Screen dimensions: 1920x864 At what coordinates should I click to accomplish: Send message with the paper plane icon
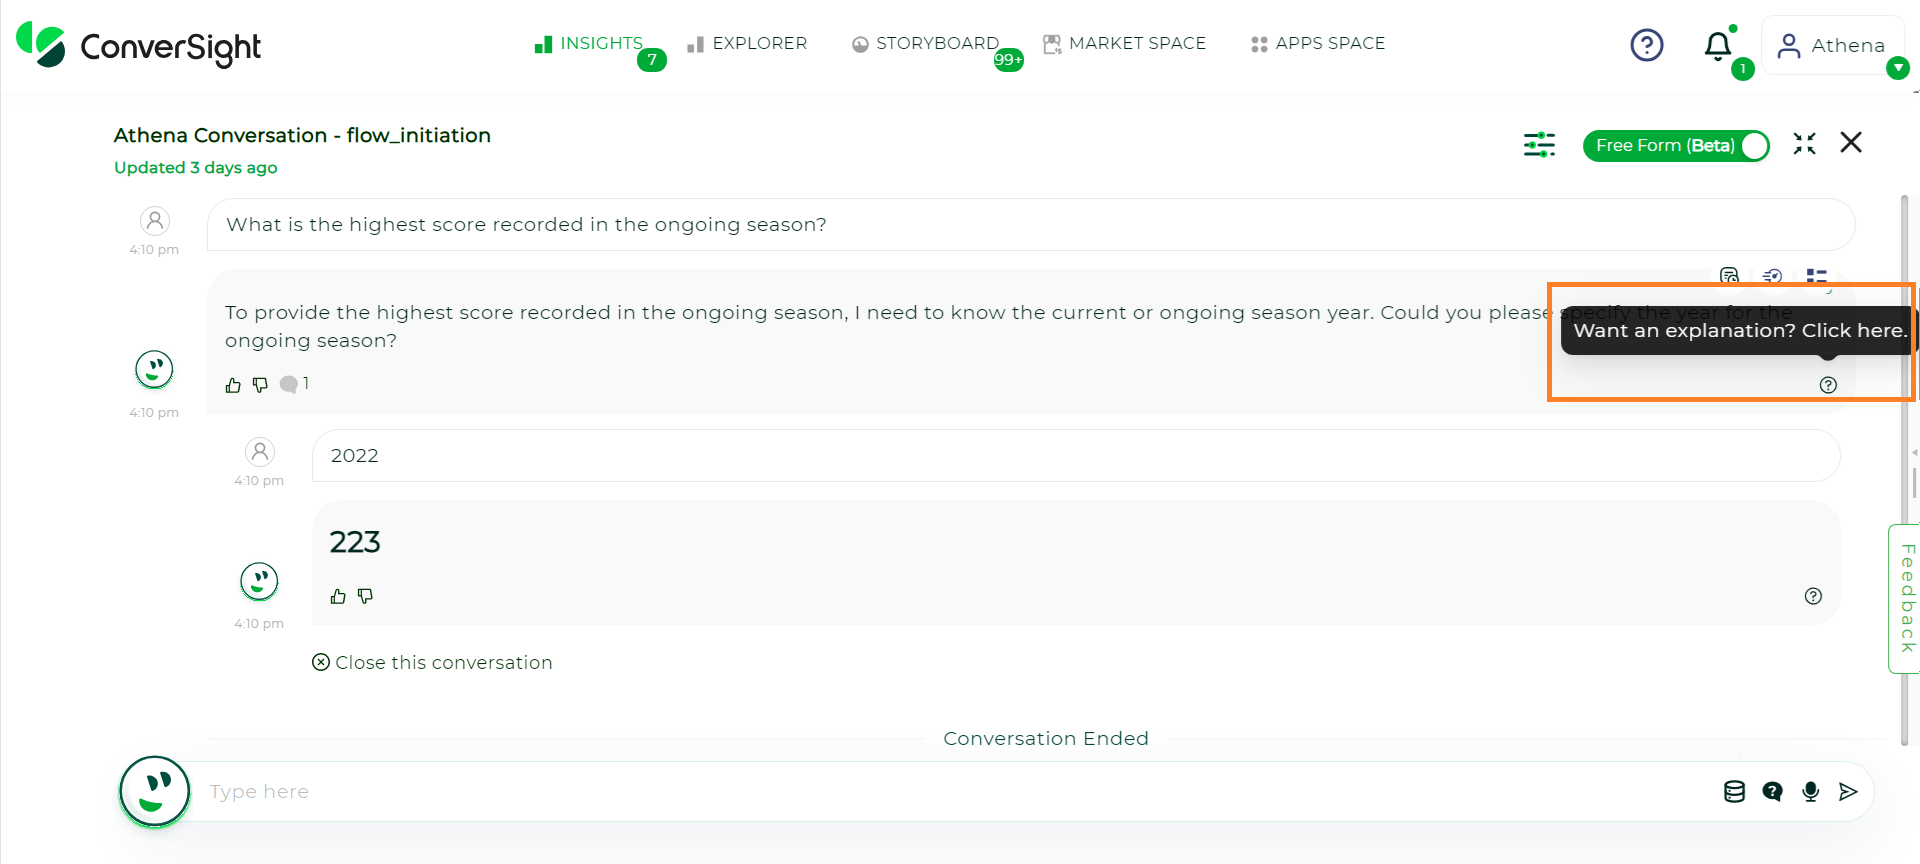point(1848,792)
